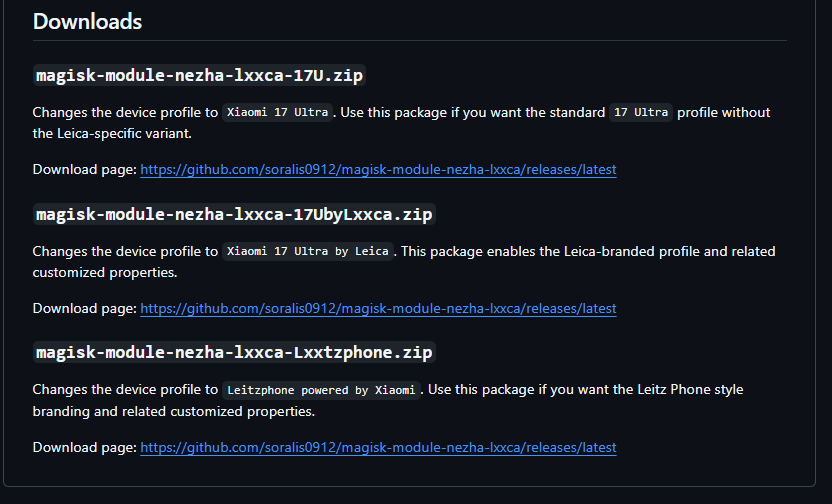This screenshot has height=504, width=832.
Task: Click the magisk-module-nezha-lxxca-Lxxtzphone.zip heading
Action: click(234, 352)
